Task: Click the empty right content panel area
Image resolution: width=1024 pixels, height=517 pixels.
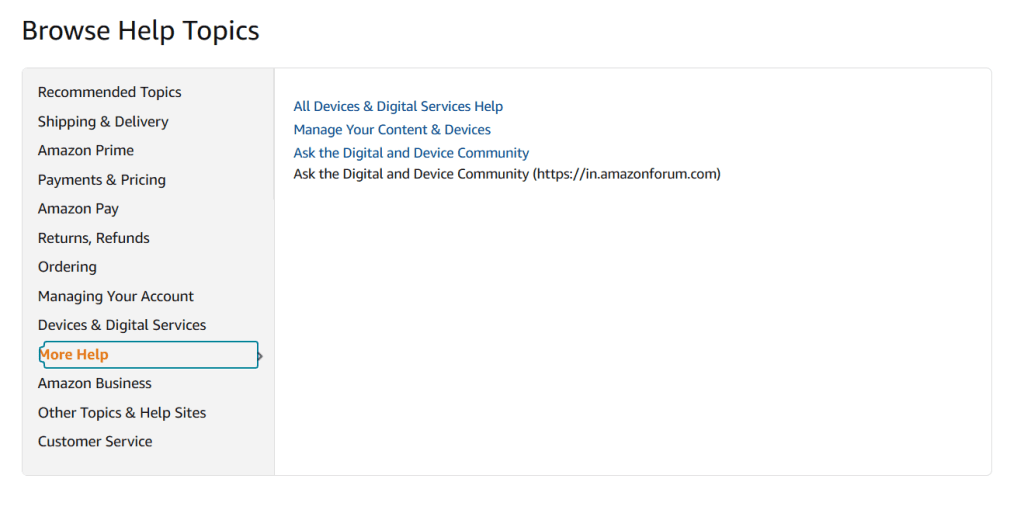Action: [x=632, y=326]
